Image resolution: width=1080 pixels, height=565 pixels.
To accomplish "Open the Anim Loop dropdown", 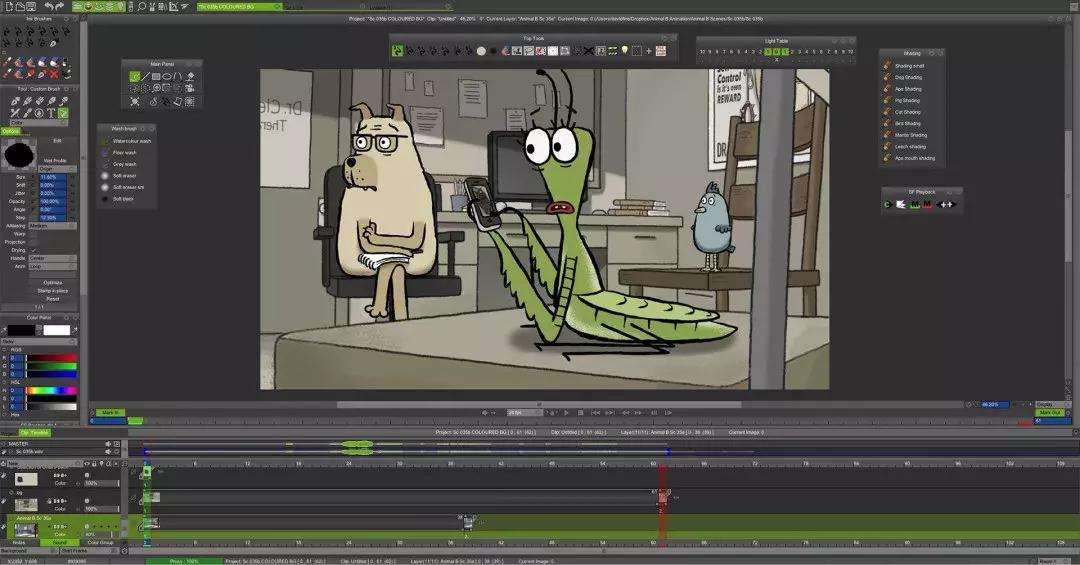I will tap(52, 266).
